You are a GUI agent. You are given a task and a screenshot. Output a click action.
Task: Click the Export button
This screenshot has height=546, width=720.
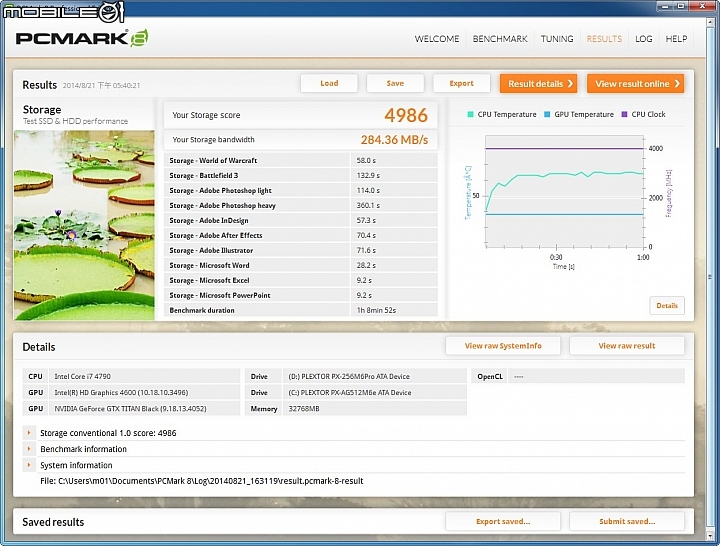click(x=461, y=84)
